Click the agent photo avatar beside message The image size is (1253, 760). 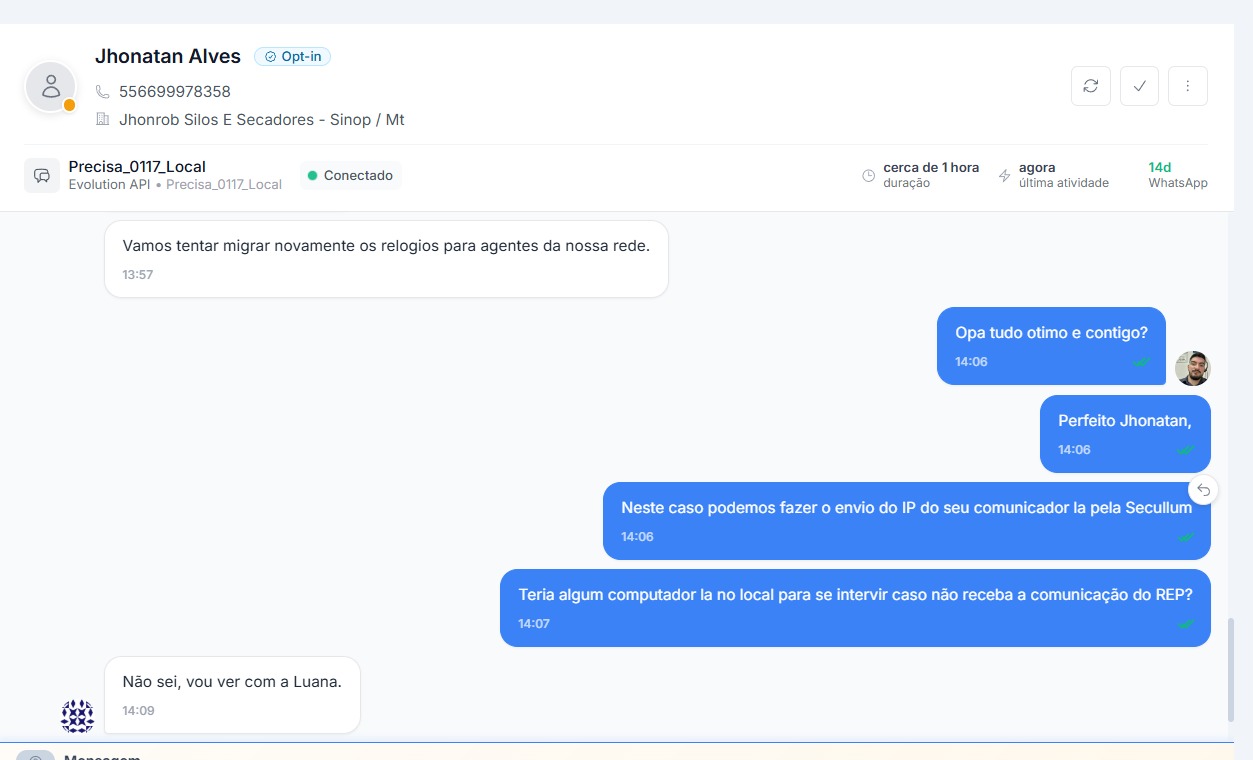point(1192,368)
